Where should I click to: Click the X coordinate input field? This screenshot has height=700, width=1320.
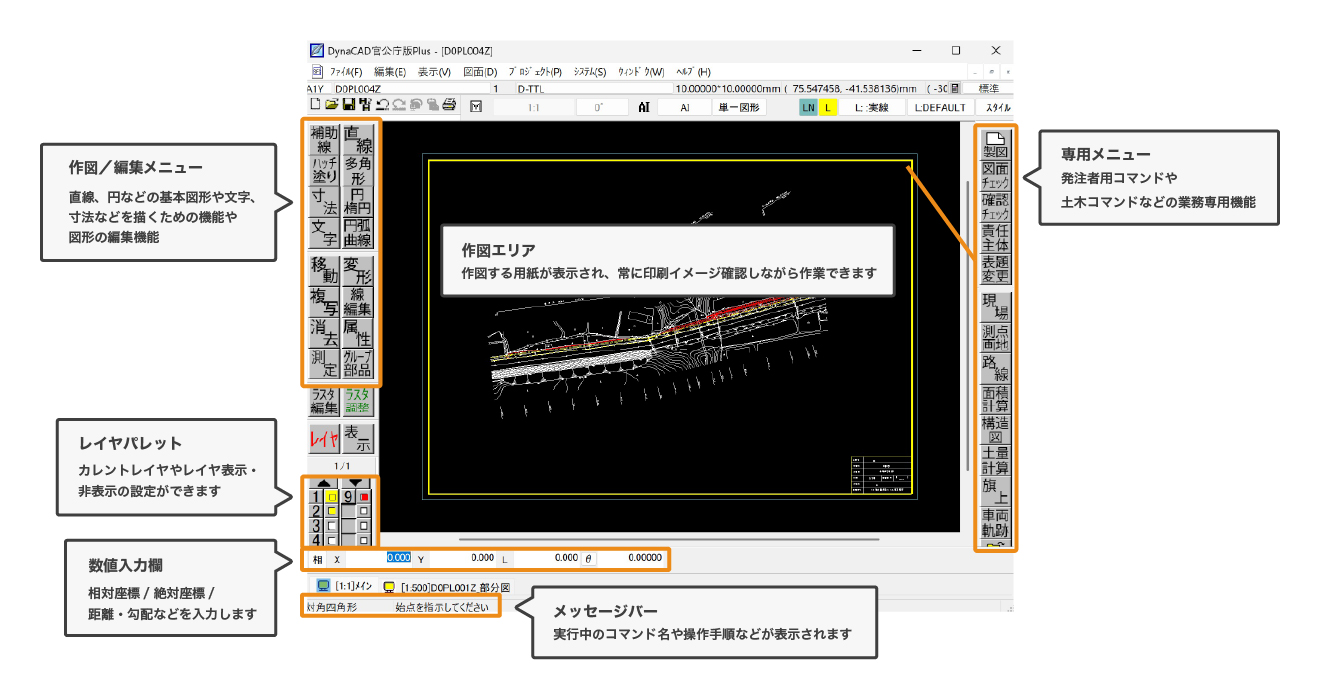pos(379,558)
